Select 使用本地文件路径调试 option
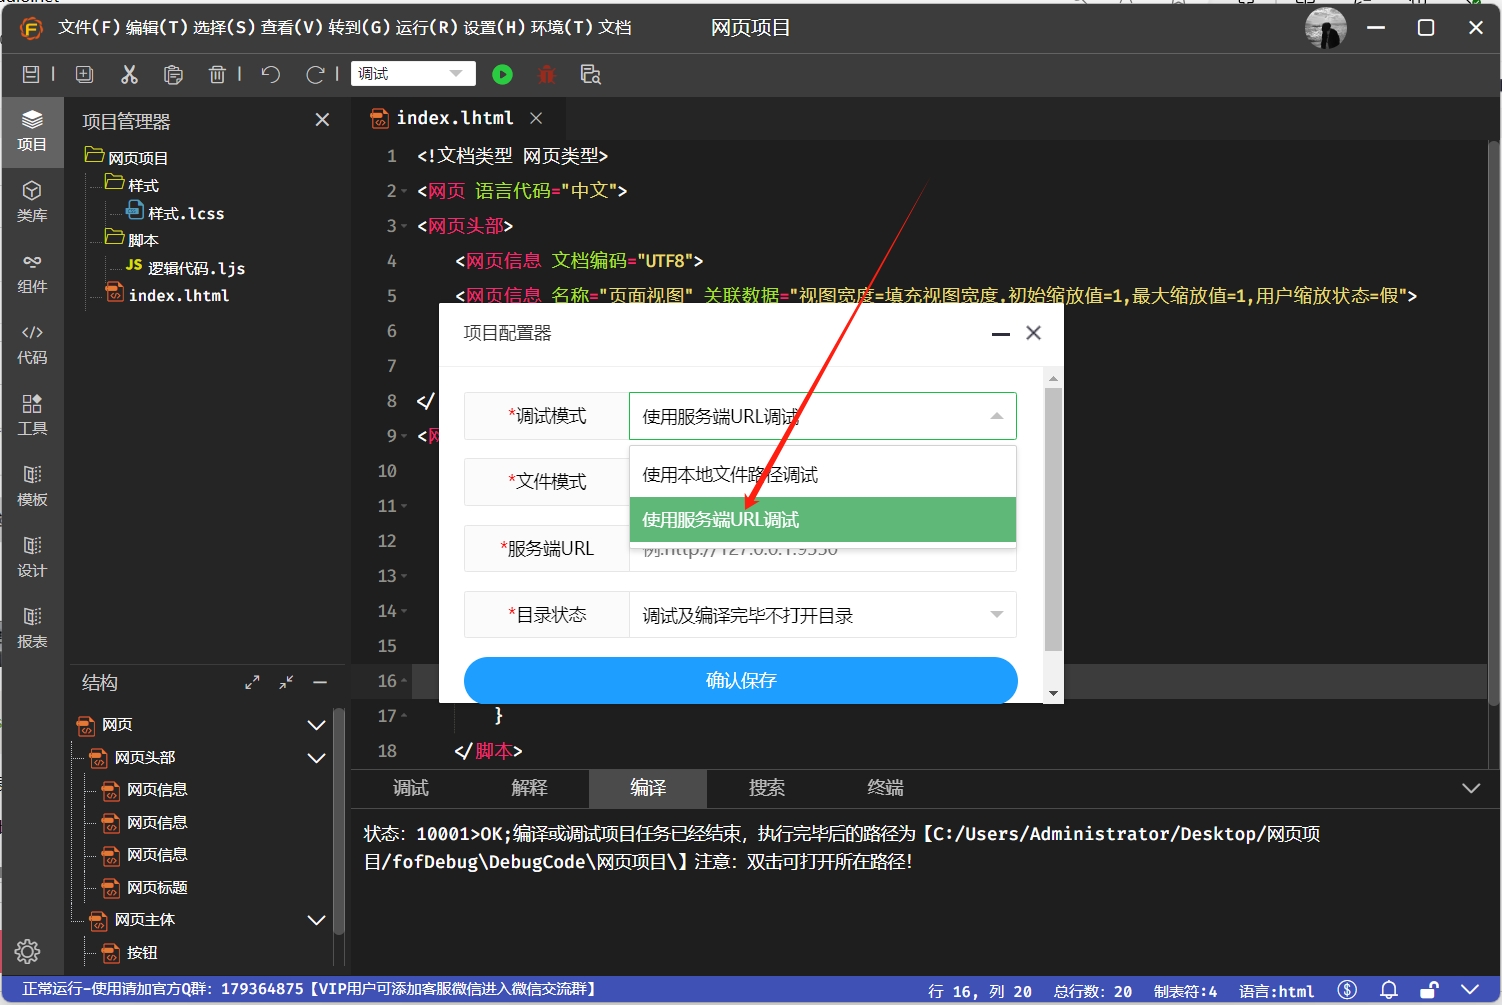This screenshot has width=1502, height=1005. click(x=823, y=474)
